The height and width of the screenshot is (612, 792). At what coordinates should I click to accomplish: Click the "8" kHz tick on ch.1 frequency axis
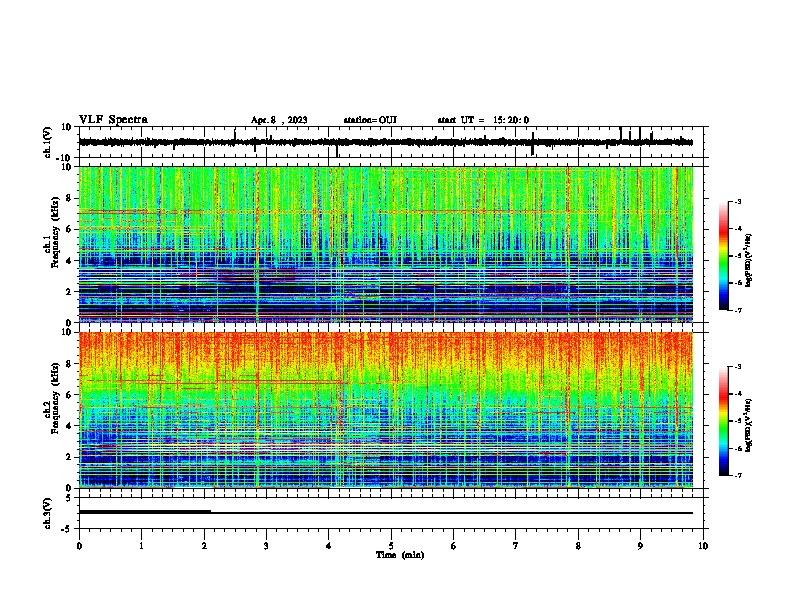(x=70, y=199)
